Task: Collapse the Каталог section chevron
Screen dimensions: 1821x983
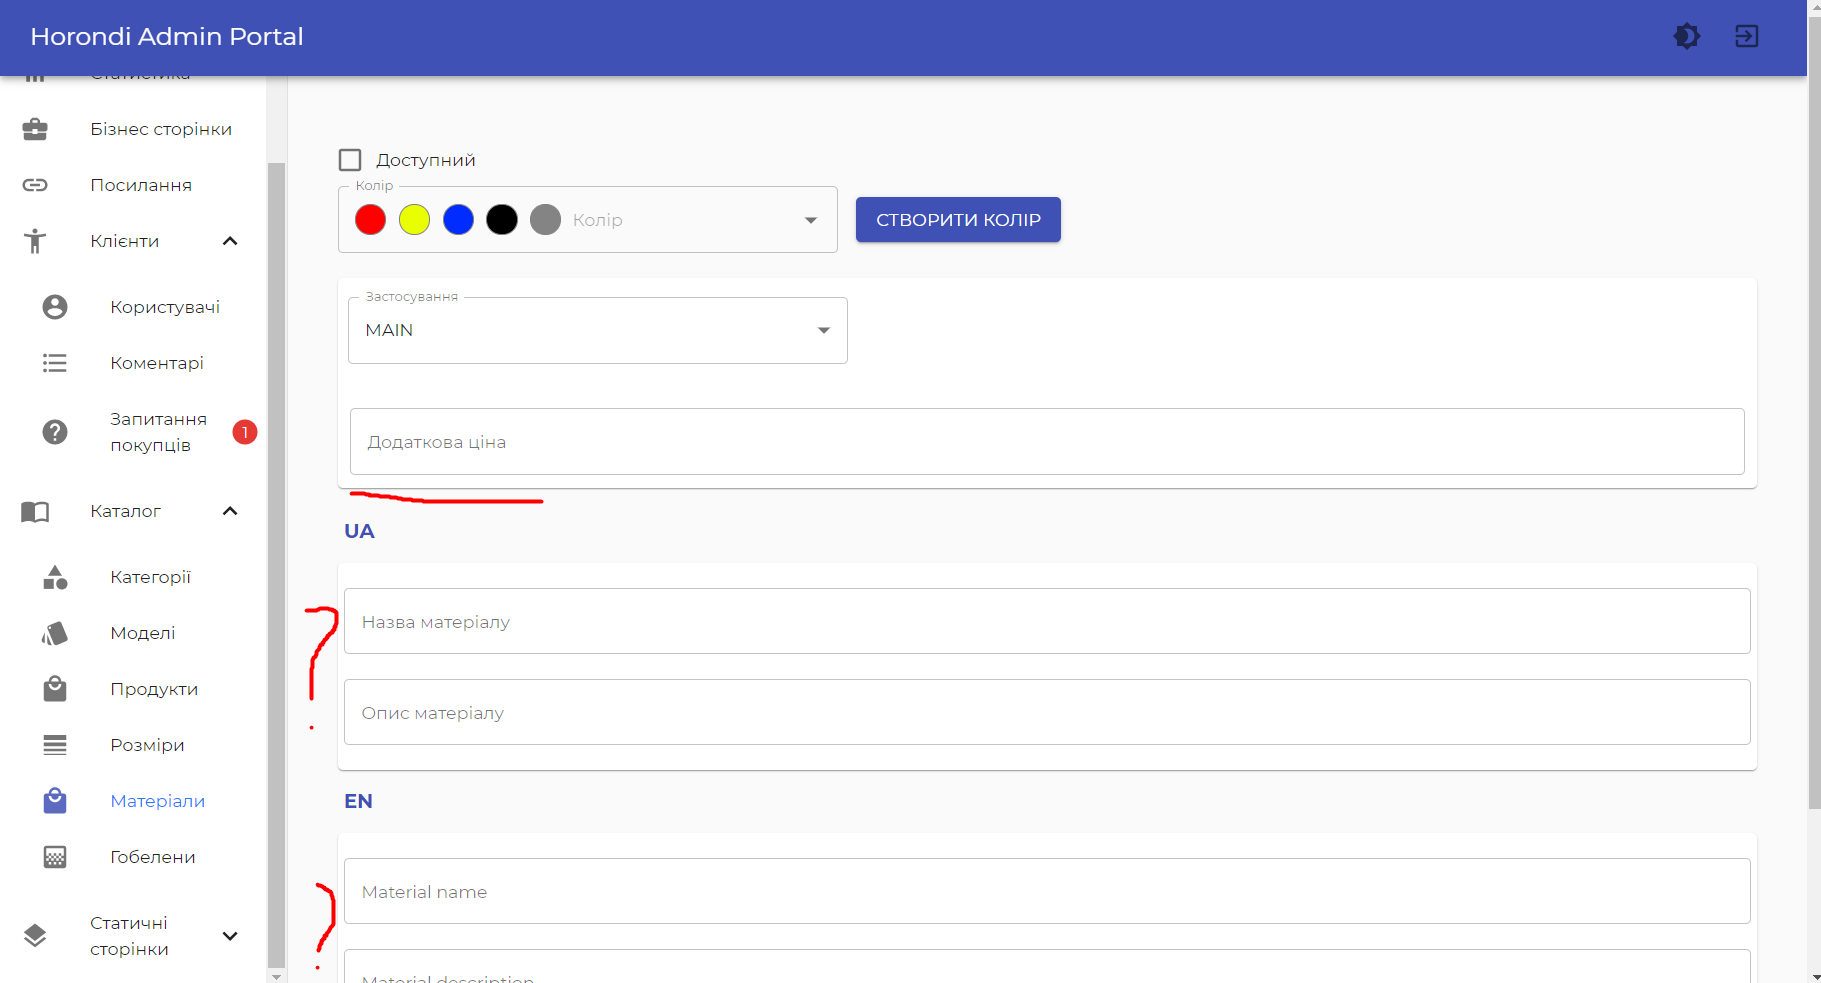Action: point(230,511)
